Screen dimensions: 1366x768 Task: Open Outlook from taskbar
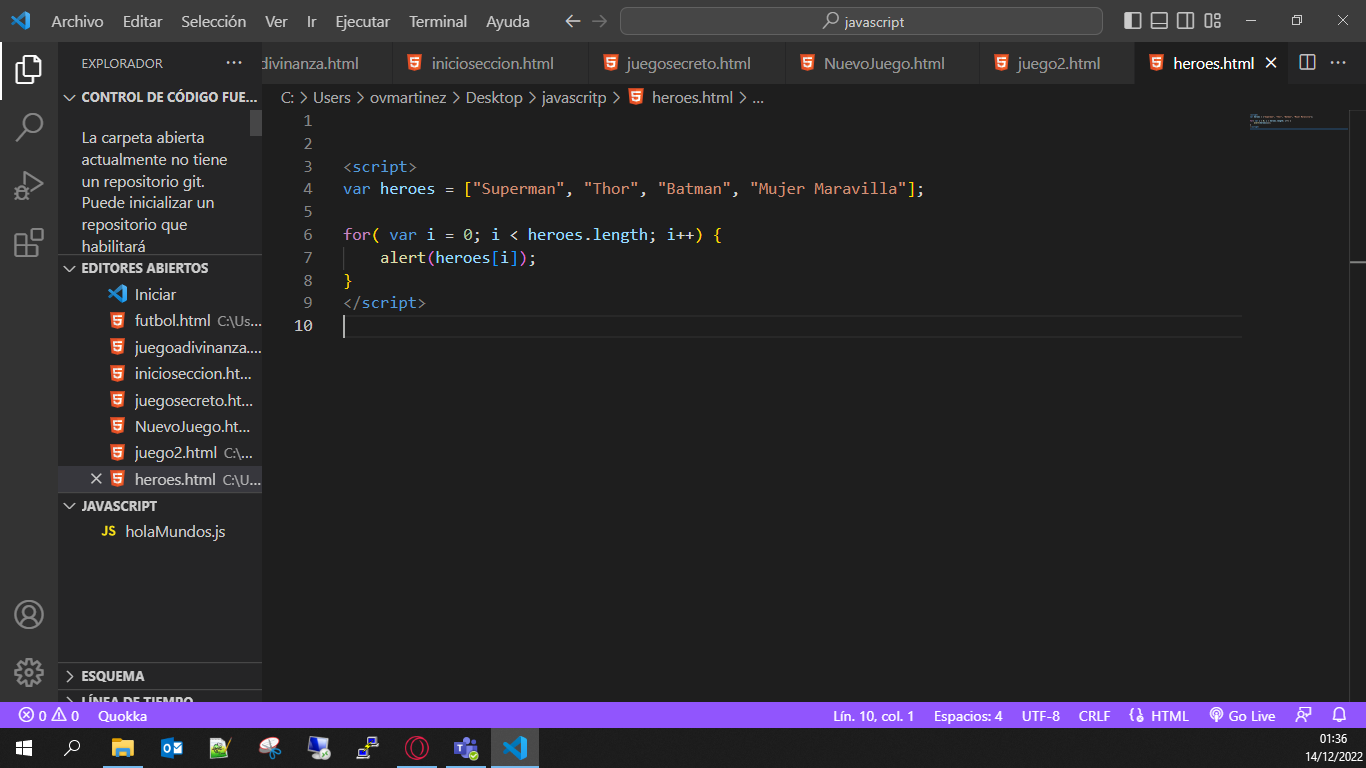point(171,748)
